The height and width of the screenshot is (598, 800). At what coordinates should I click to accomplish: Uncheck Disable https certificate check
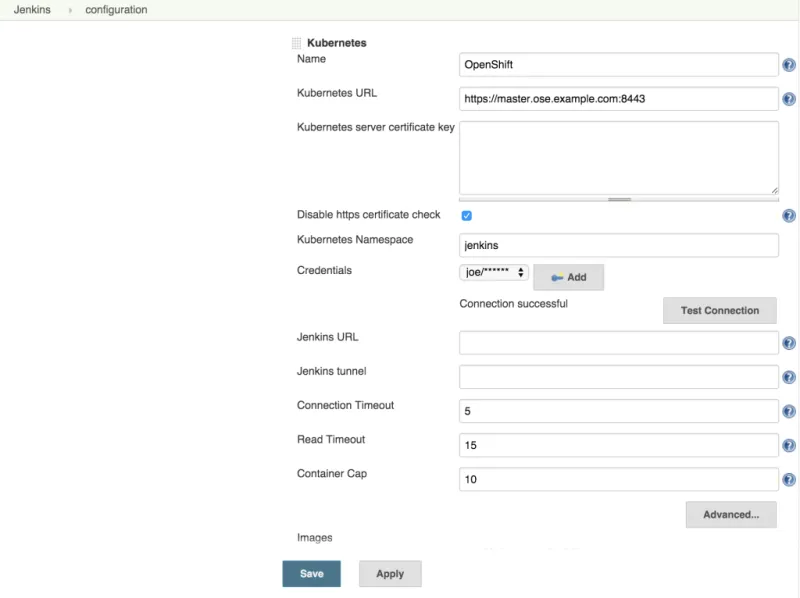(x=466, y=214)
